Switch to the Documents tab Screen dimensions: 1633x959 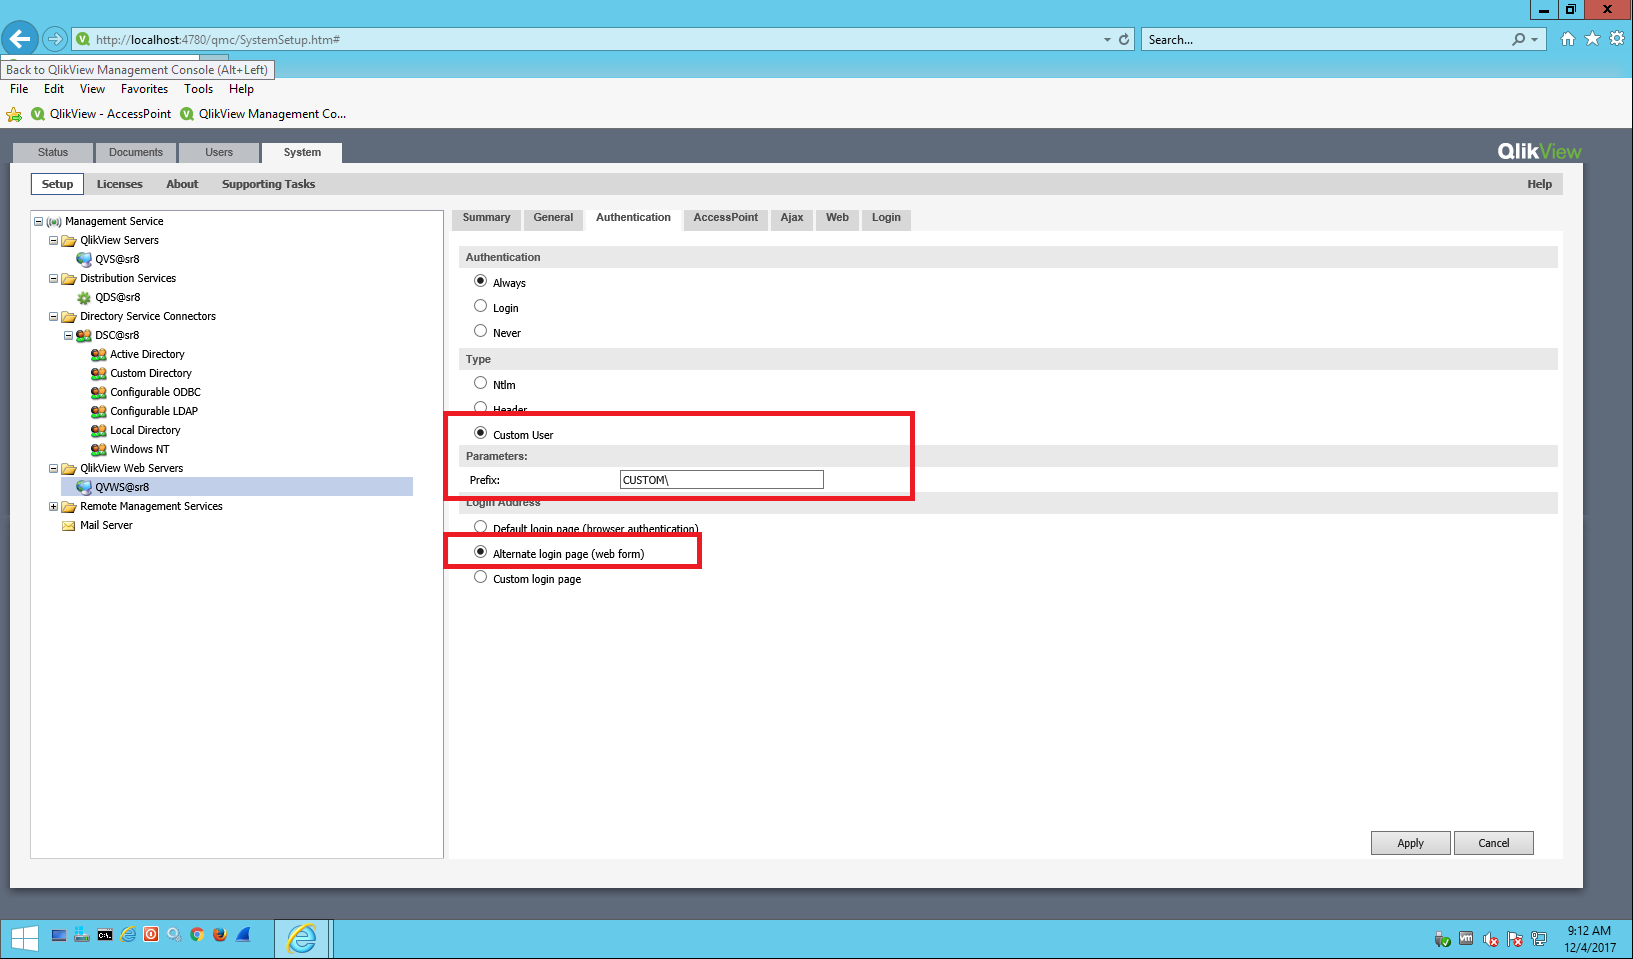coord(136,153)
